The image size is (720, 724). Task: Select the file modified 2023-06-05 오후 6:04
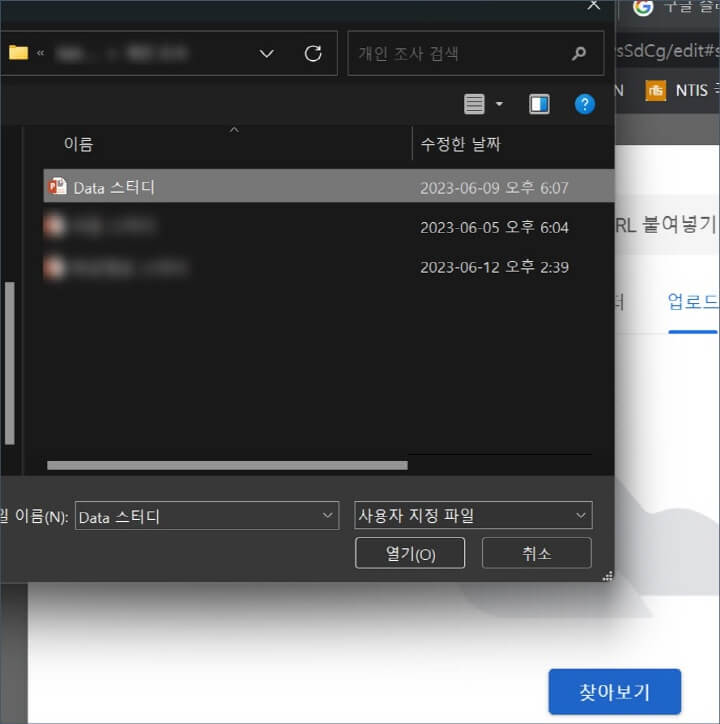point(329,227)
